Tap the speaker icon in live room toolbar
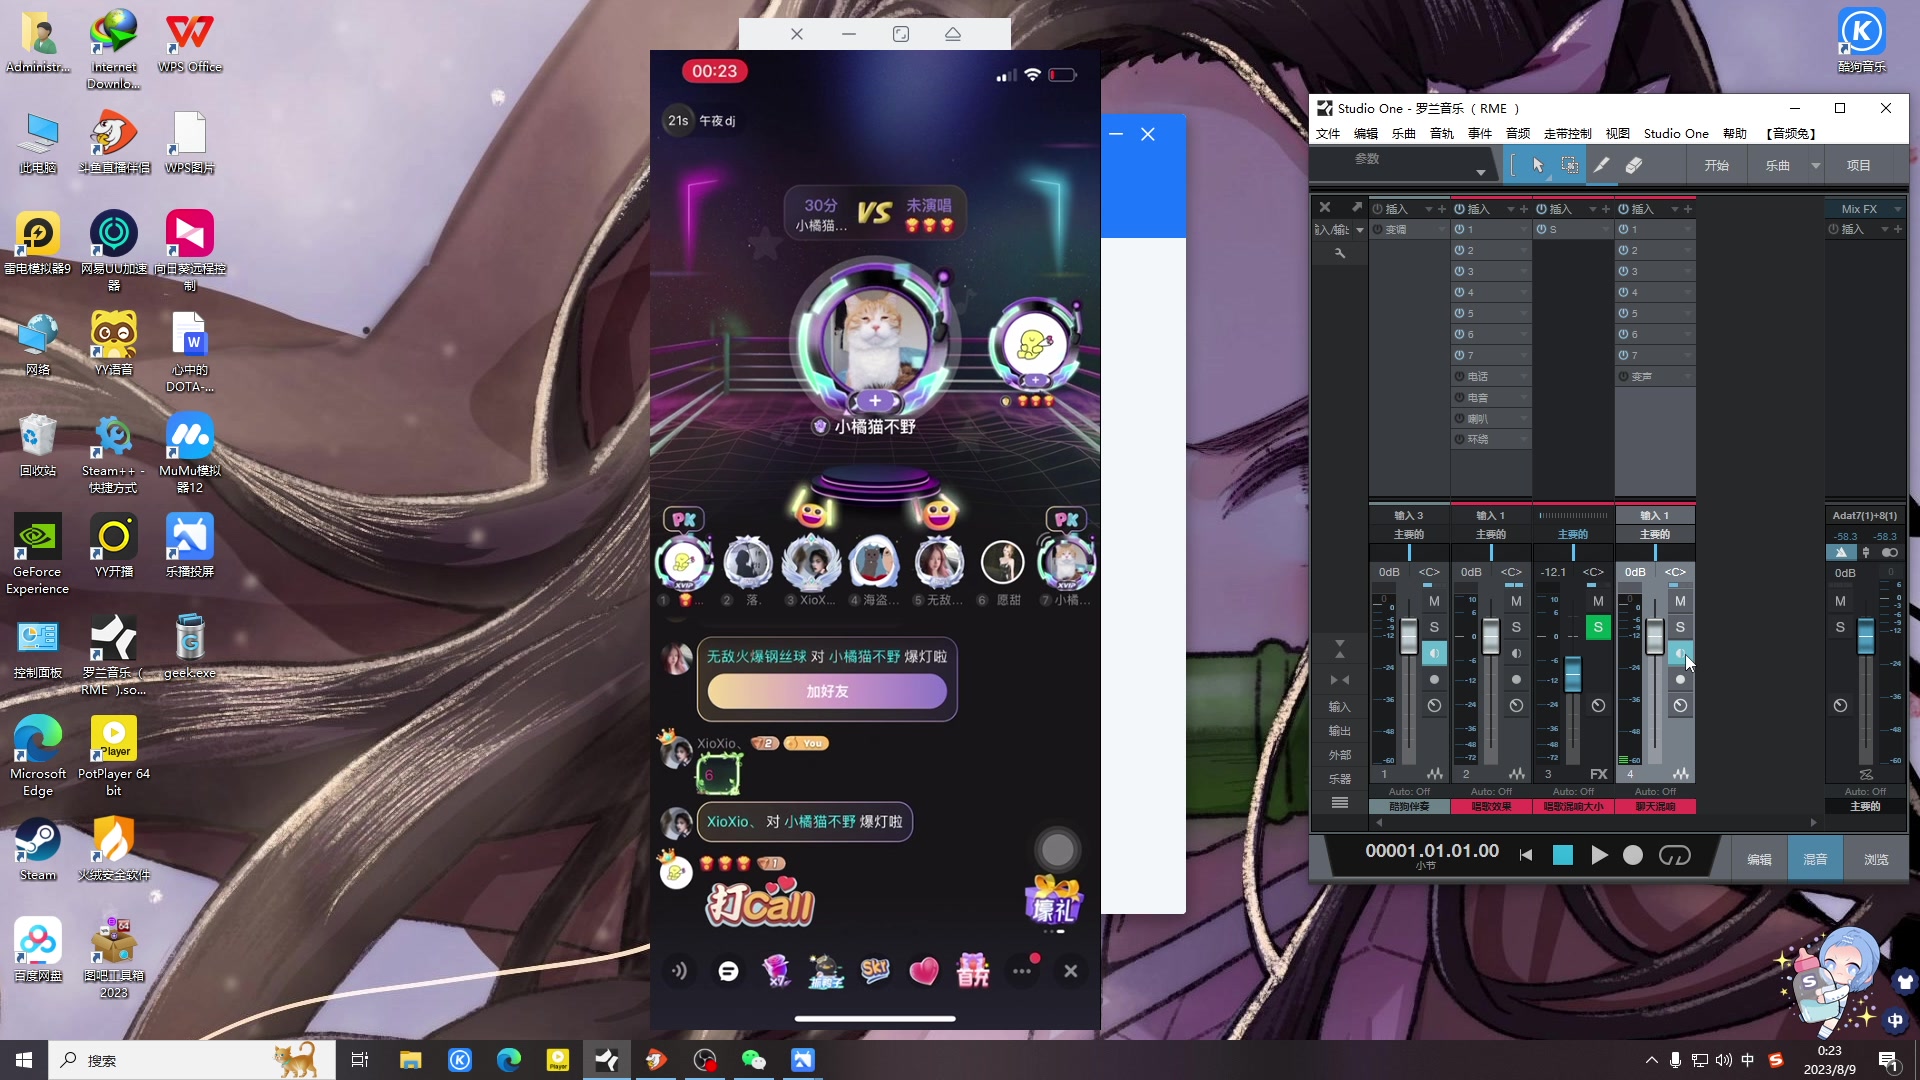Screen dimensions: 1920x1080 pos(679,971)
